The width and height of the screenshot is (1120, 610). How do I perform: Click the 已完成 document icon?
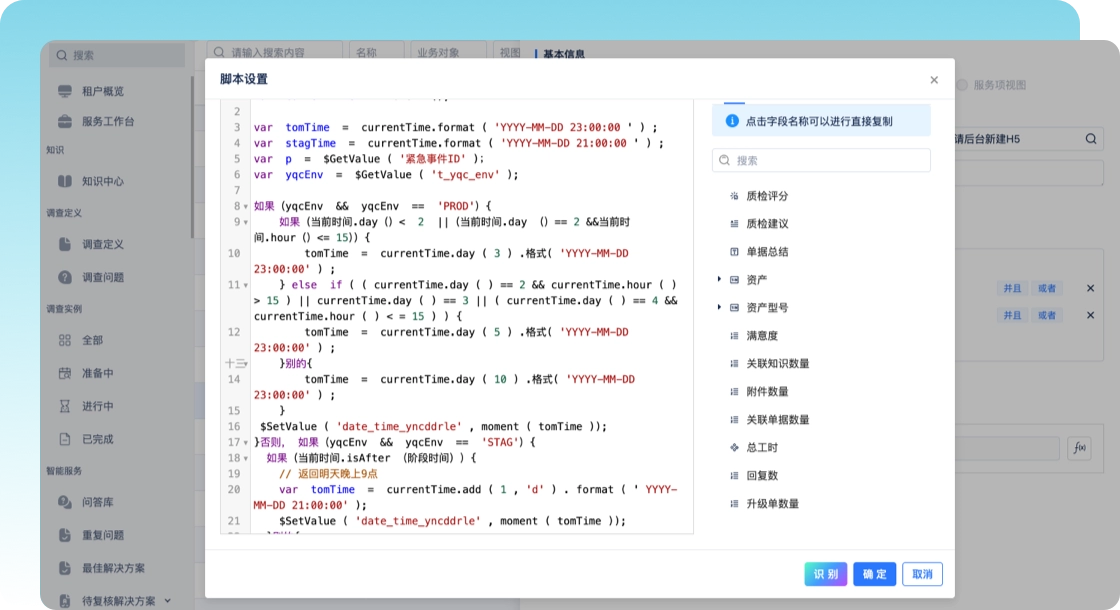pos(65,439)
